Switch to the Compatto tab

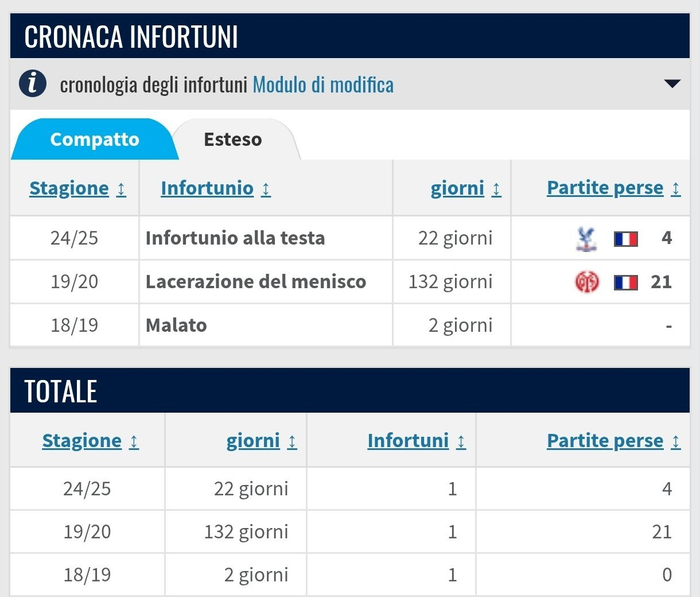tap(95, 139)
